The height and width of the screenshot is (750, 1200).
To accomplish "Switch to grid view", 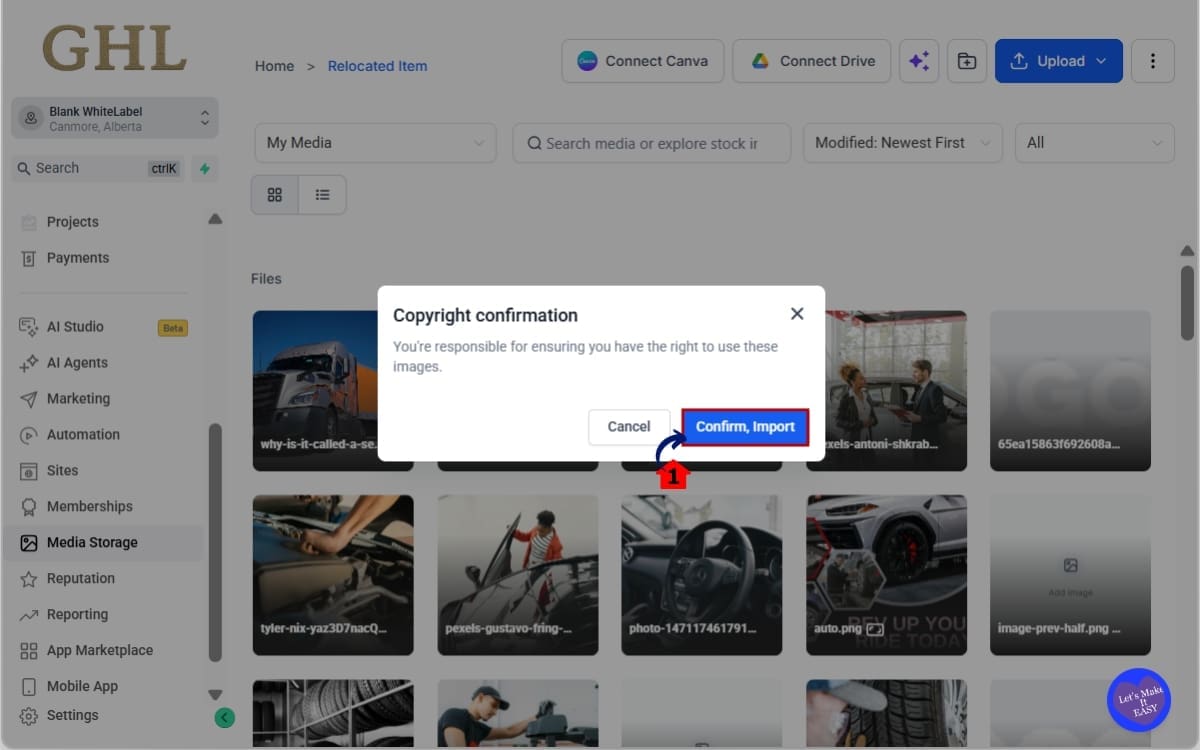I will [x=275, y=195].
